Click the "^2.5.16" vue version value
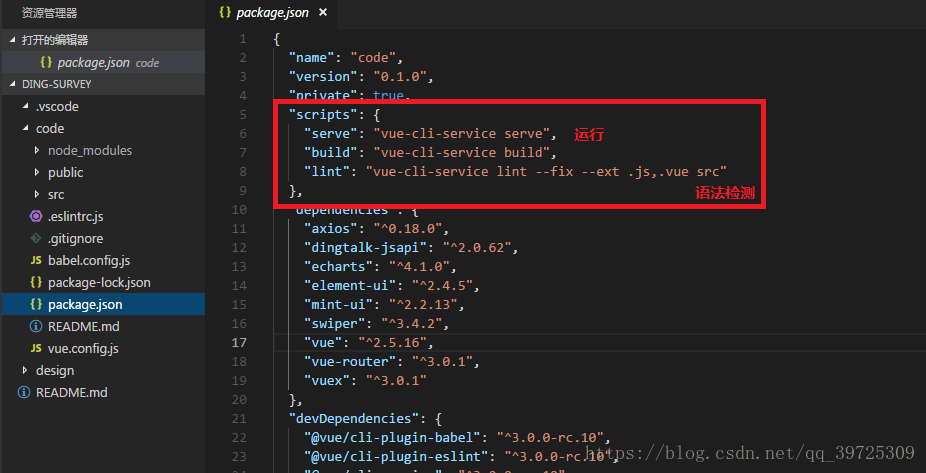Screen dimensions: 926x473 (x=393, y=342)
